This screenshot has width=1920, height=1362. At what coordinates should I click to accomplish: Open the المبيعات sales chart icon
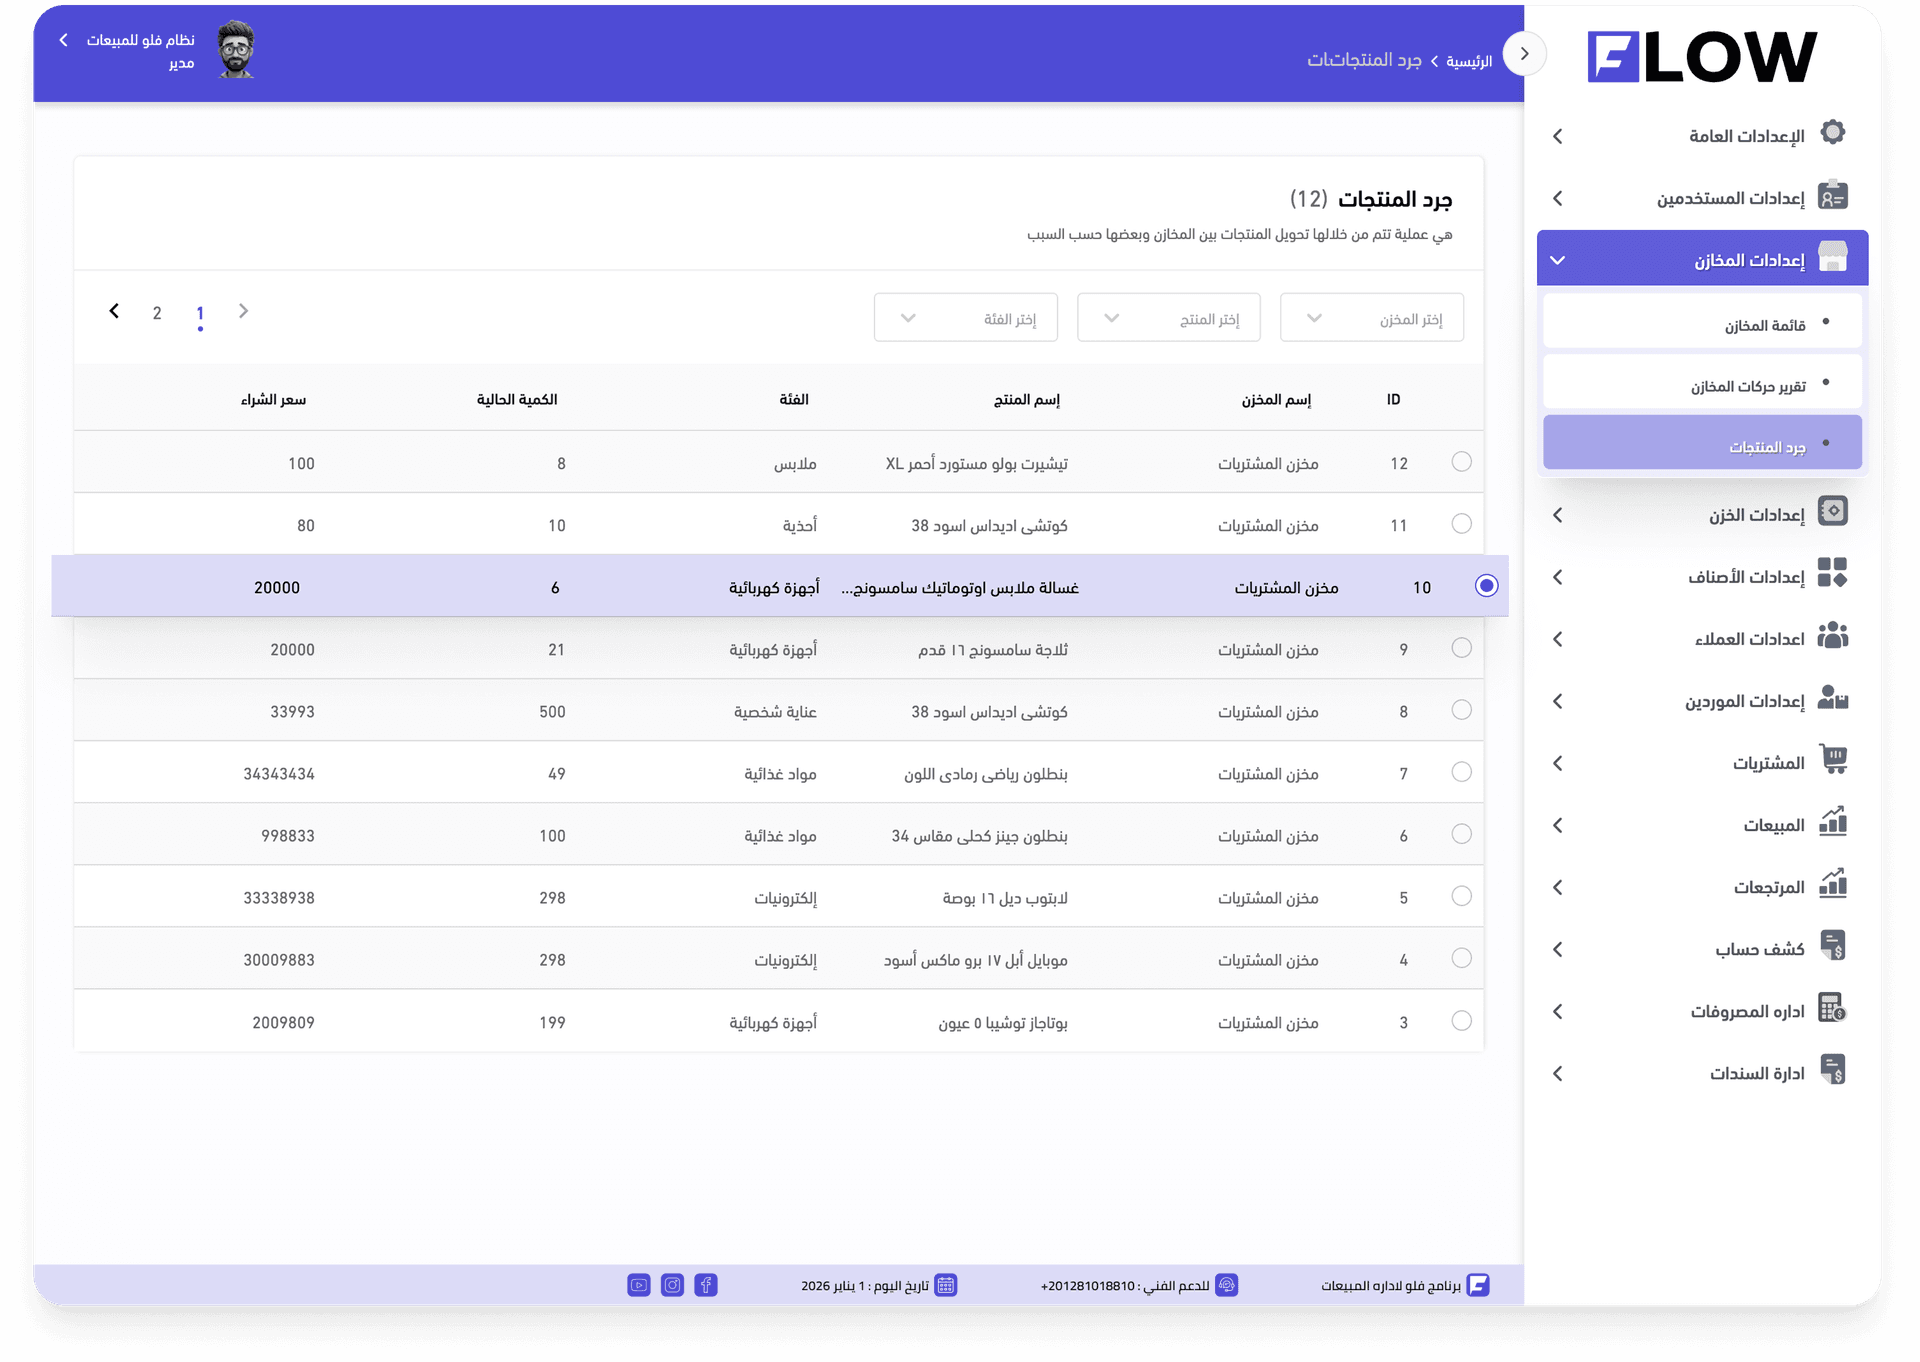coord(1834,822)
